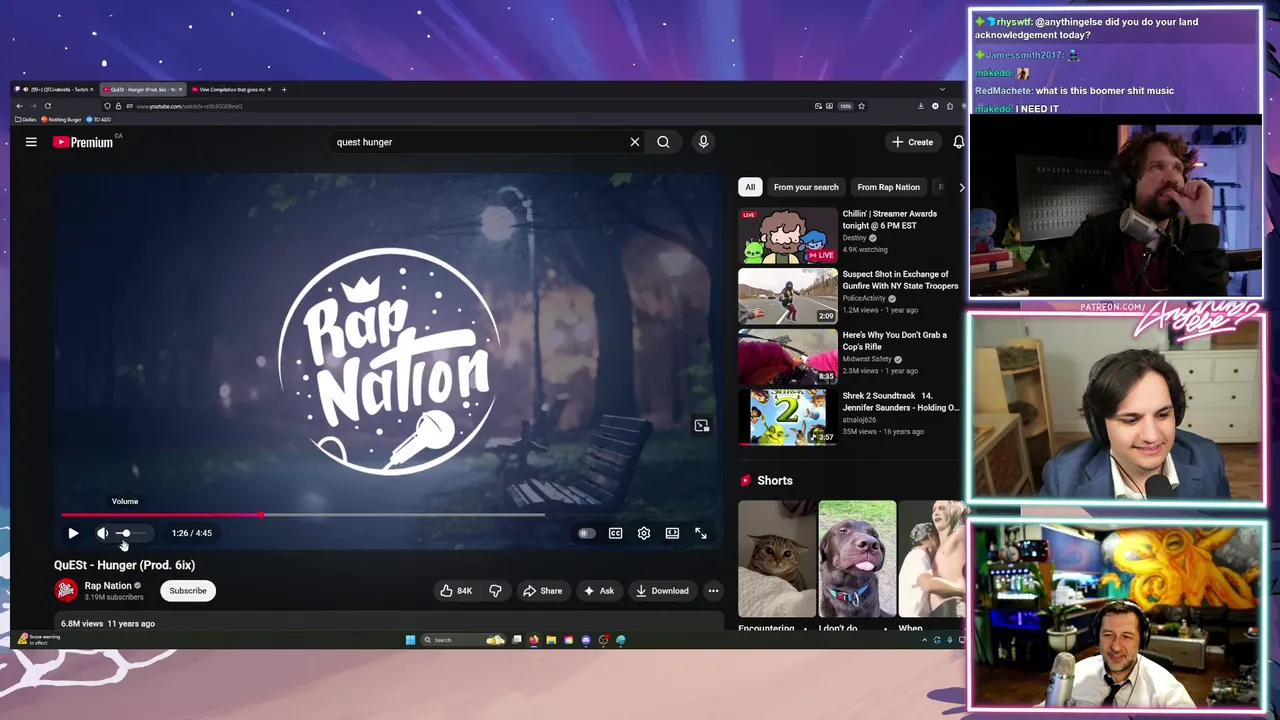Seek along the red video progress bar
This screenshot has width=1280, height=720.
click(303, 515)
